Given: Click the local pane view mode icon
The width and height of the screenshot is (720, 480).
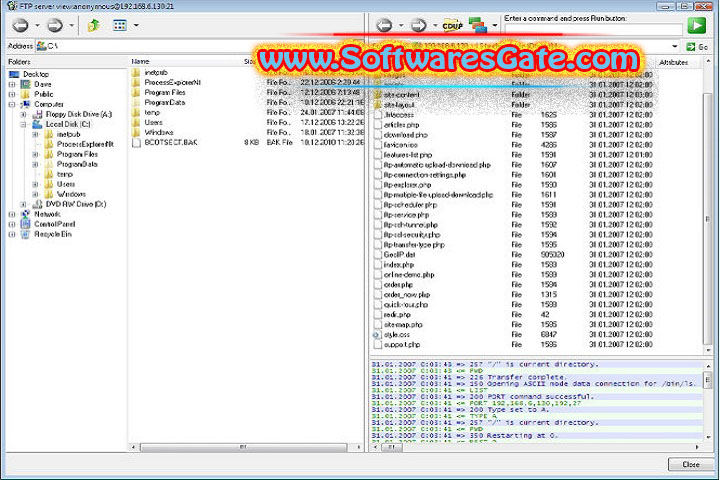Looking at the screenshot, I should (120, 25).
